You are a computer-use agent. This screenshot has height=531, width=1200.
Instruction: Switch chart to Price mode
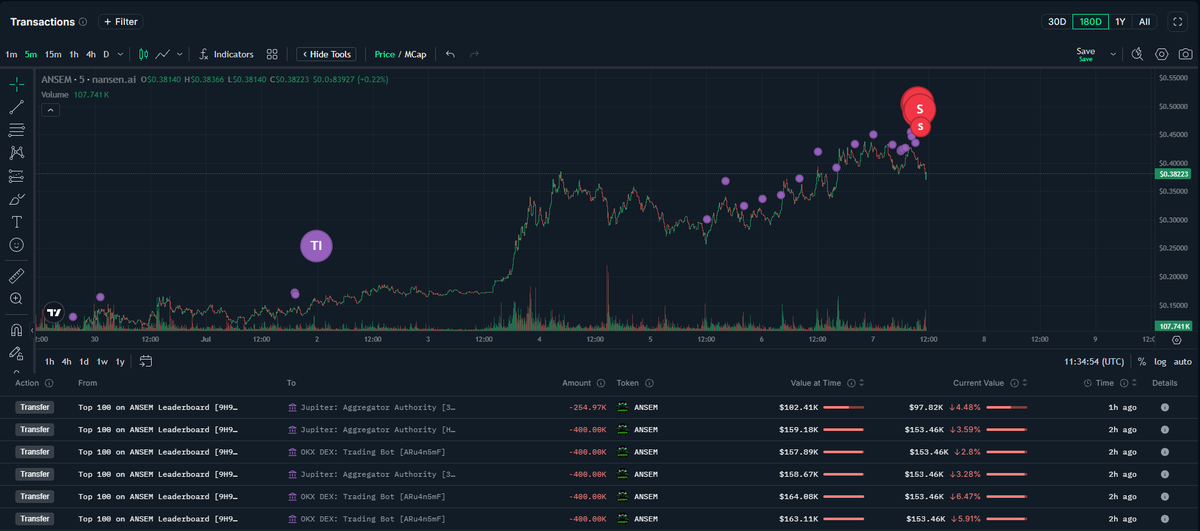click(384, 54)
